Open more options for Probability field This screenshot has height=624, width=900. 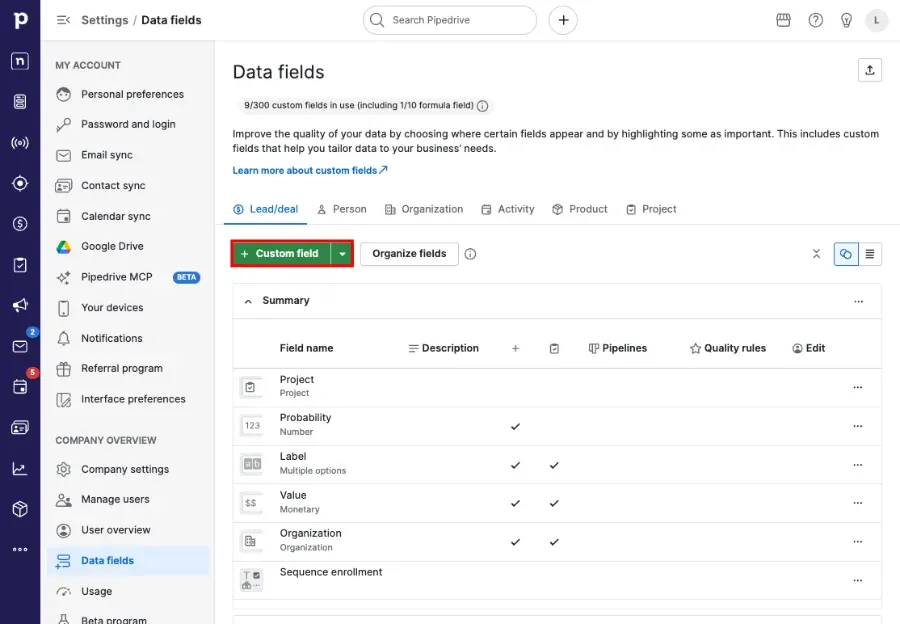click(858, 426)
